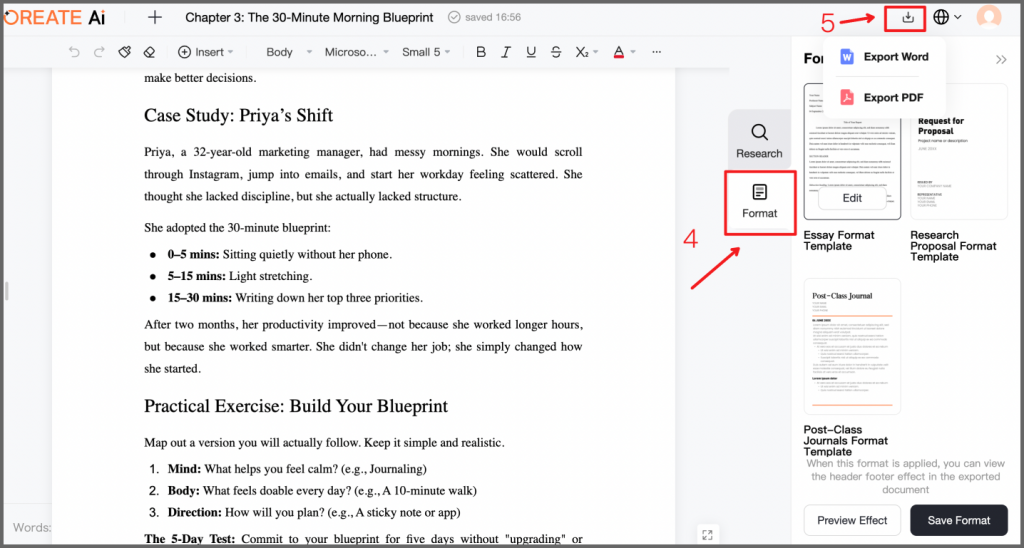Click the left sidebar collapse handle

point(6,291)
